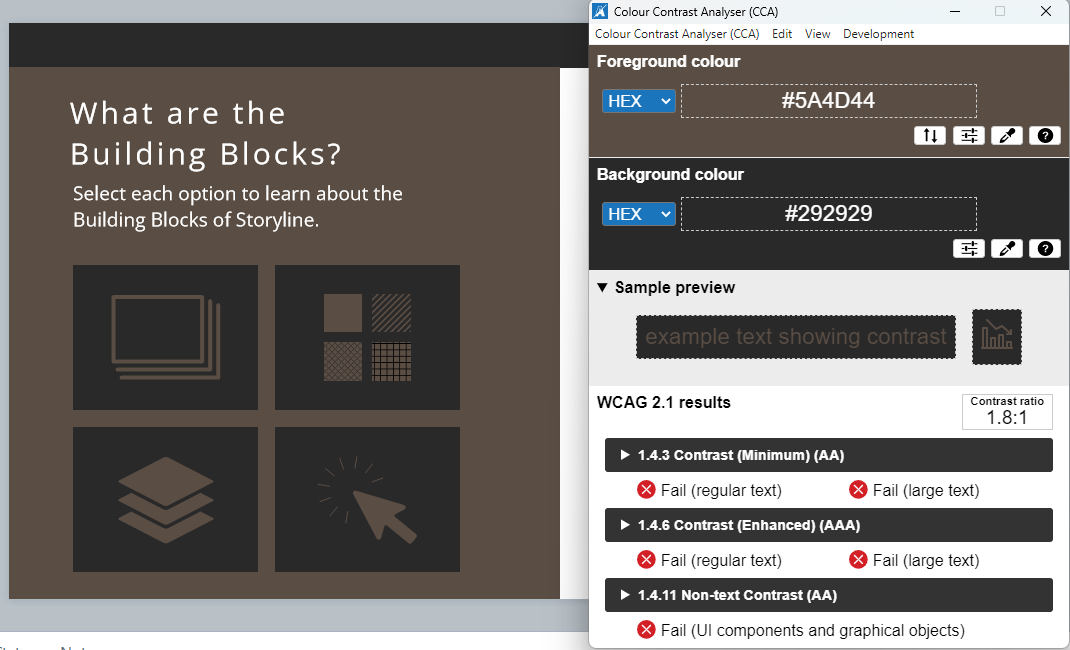Open background colour help icon

click(1045, 248)
